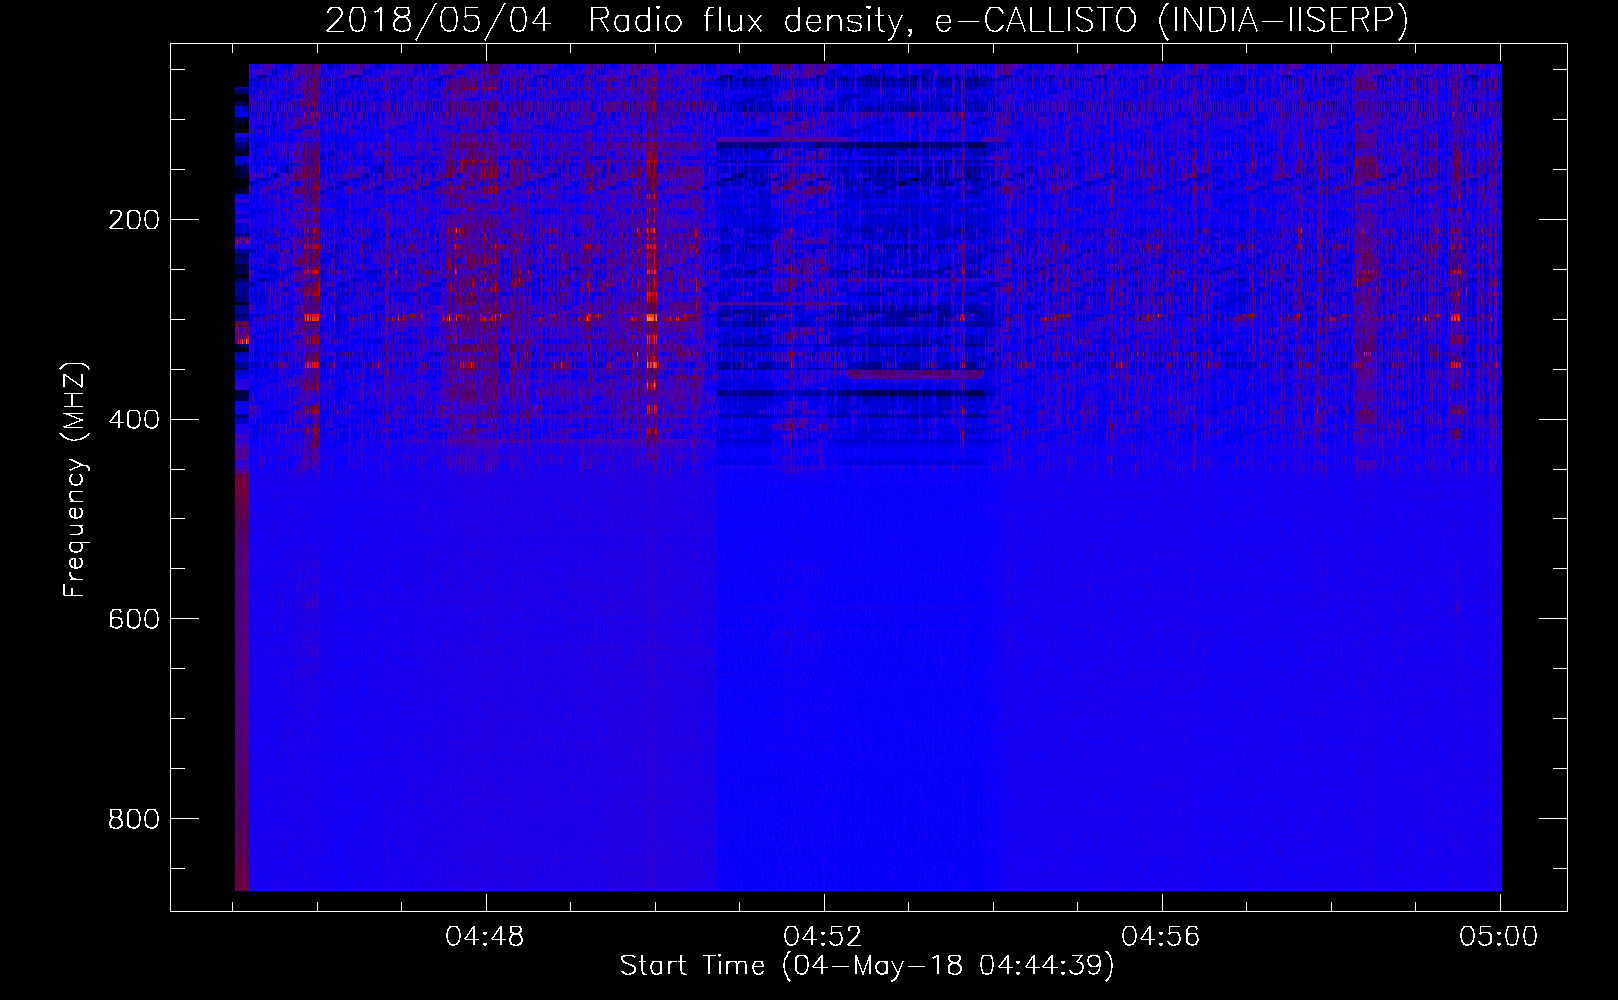Screen dimensions: 1618x1000
Task: Click the 04:56 time tick label
Action: 1161,937
